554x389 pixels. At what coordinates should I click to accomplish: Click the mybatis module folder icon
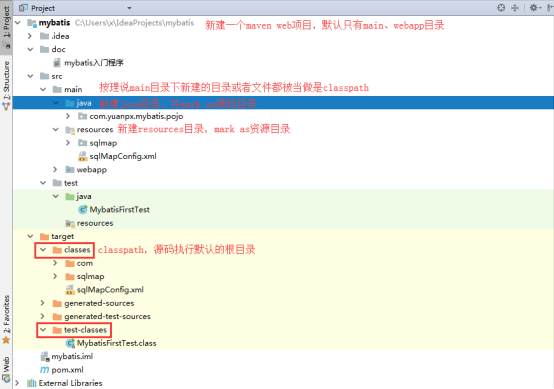(32, 23)
